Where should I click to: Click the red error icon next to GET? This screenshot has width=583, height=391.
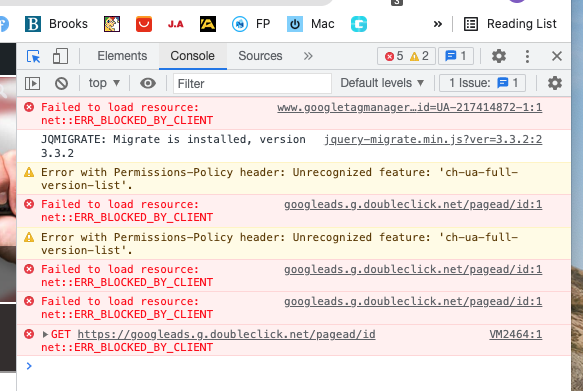[x=29, y=334]
